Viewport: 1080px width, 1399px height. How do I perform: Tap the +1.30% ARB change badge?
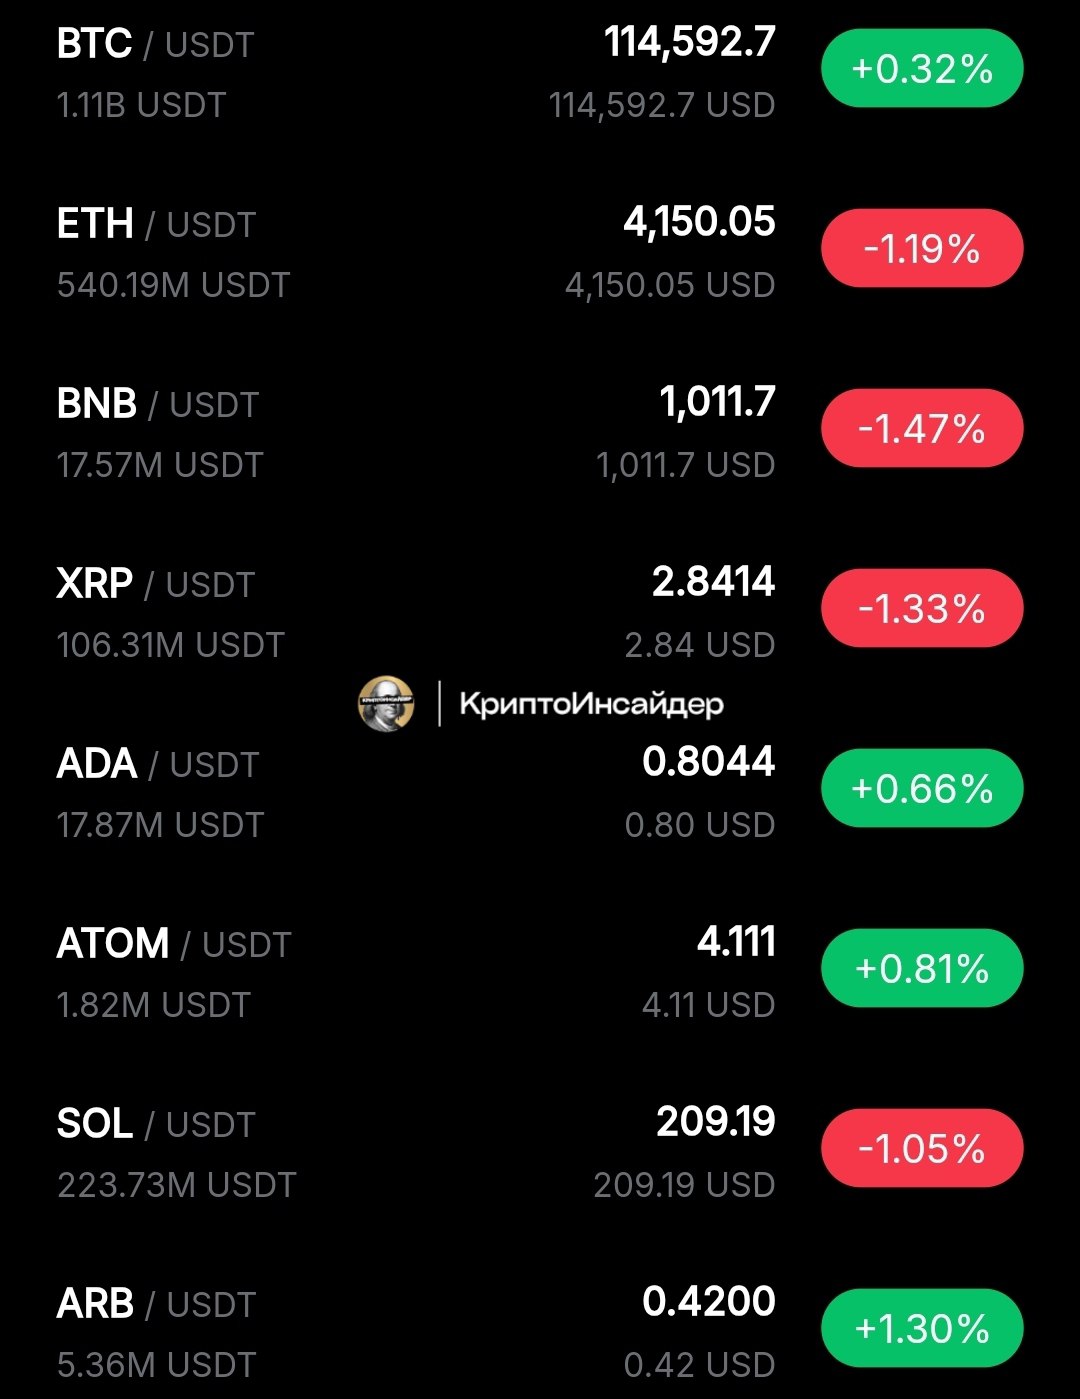point(922,1329)
